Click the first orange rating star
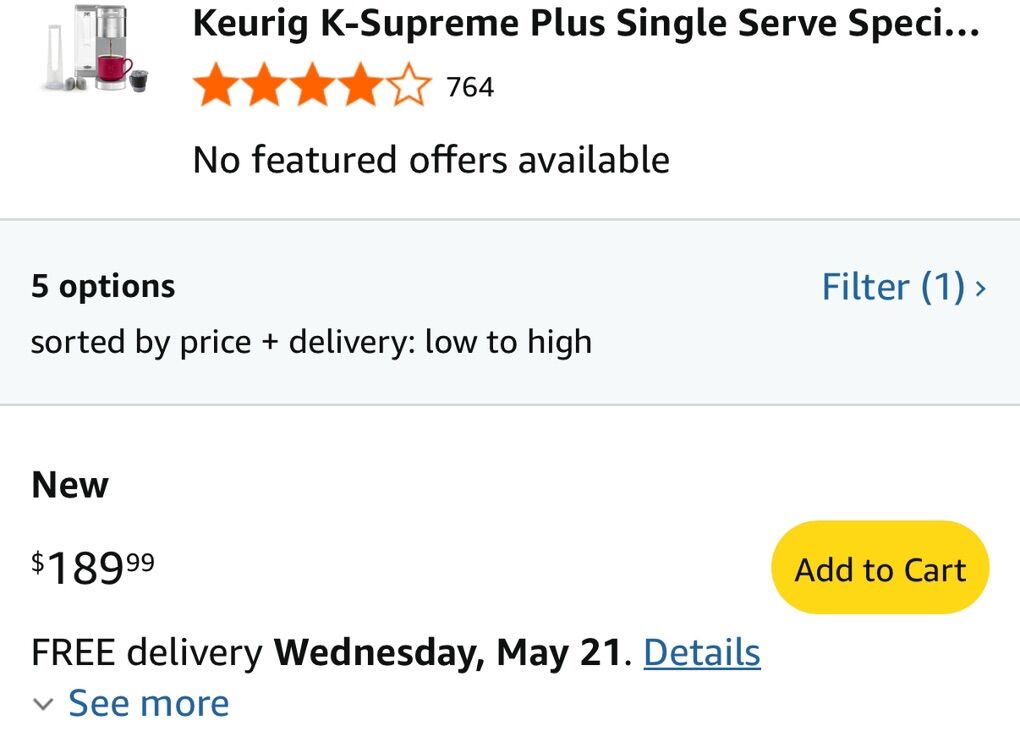This screenshot has height=748, width=1020. 213,87
